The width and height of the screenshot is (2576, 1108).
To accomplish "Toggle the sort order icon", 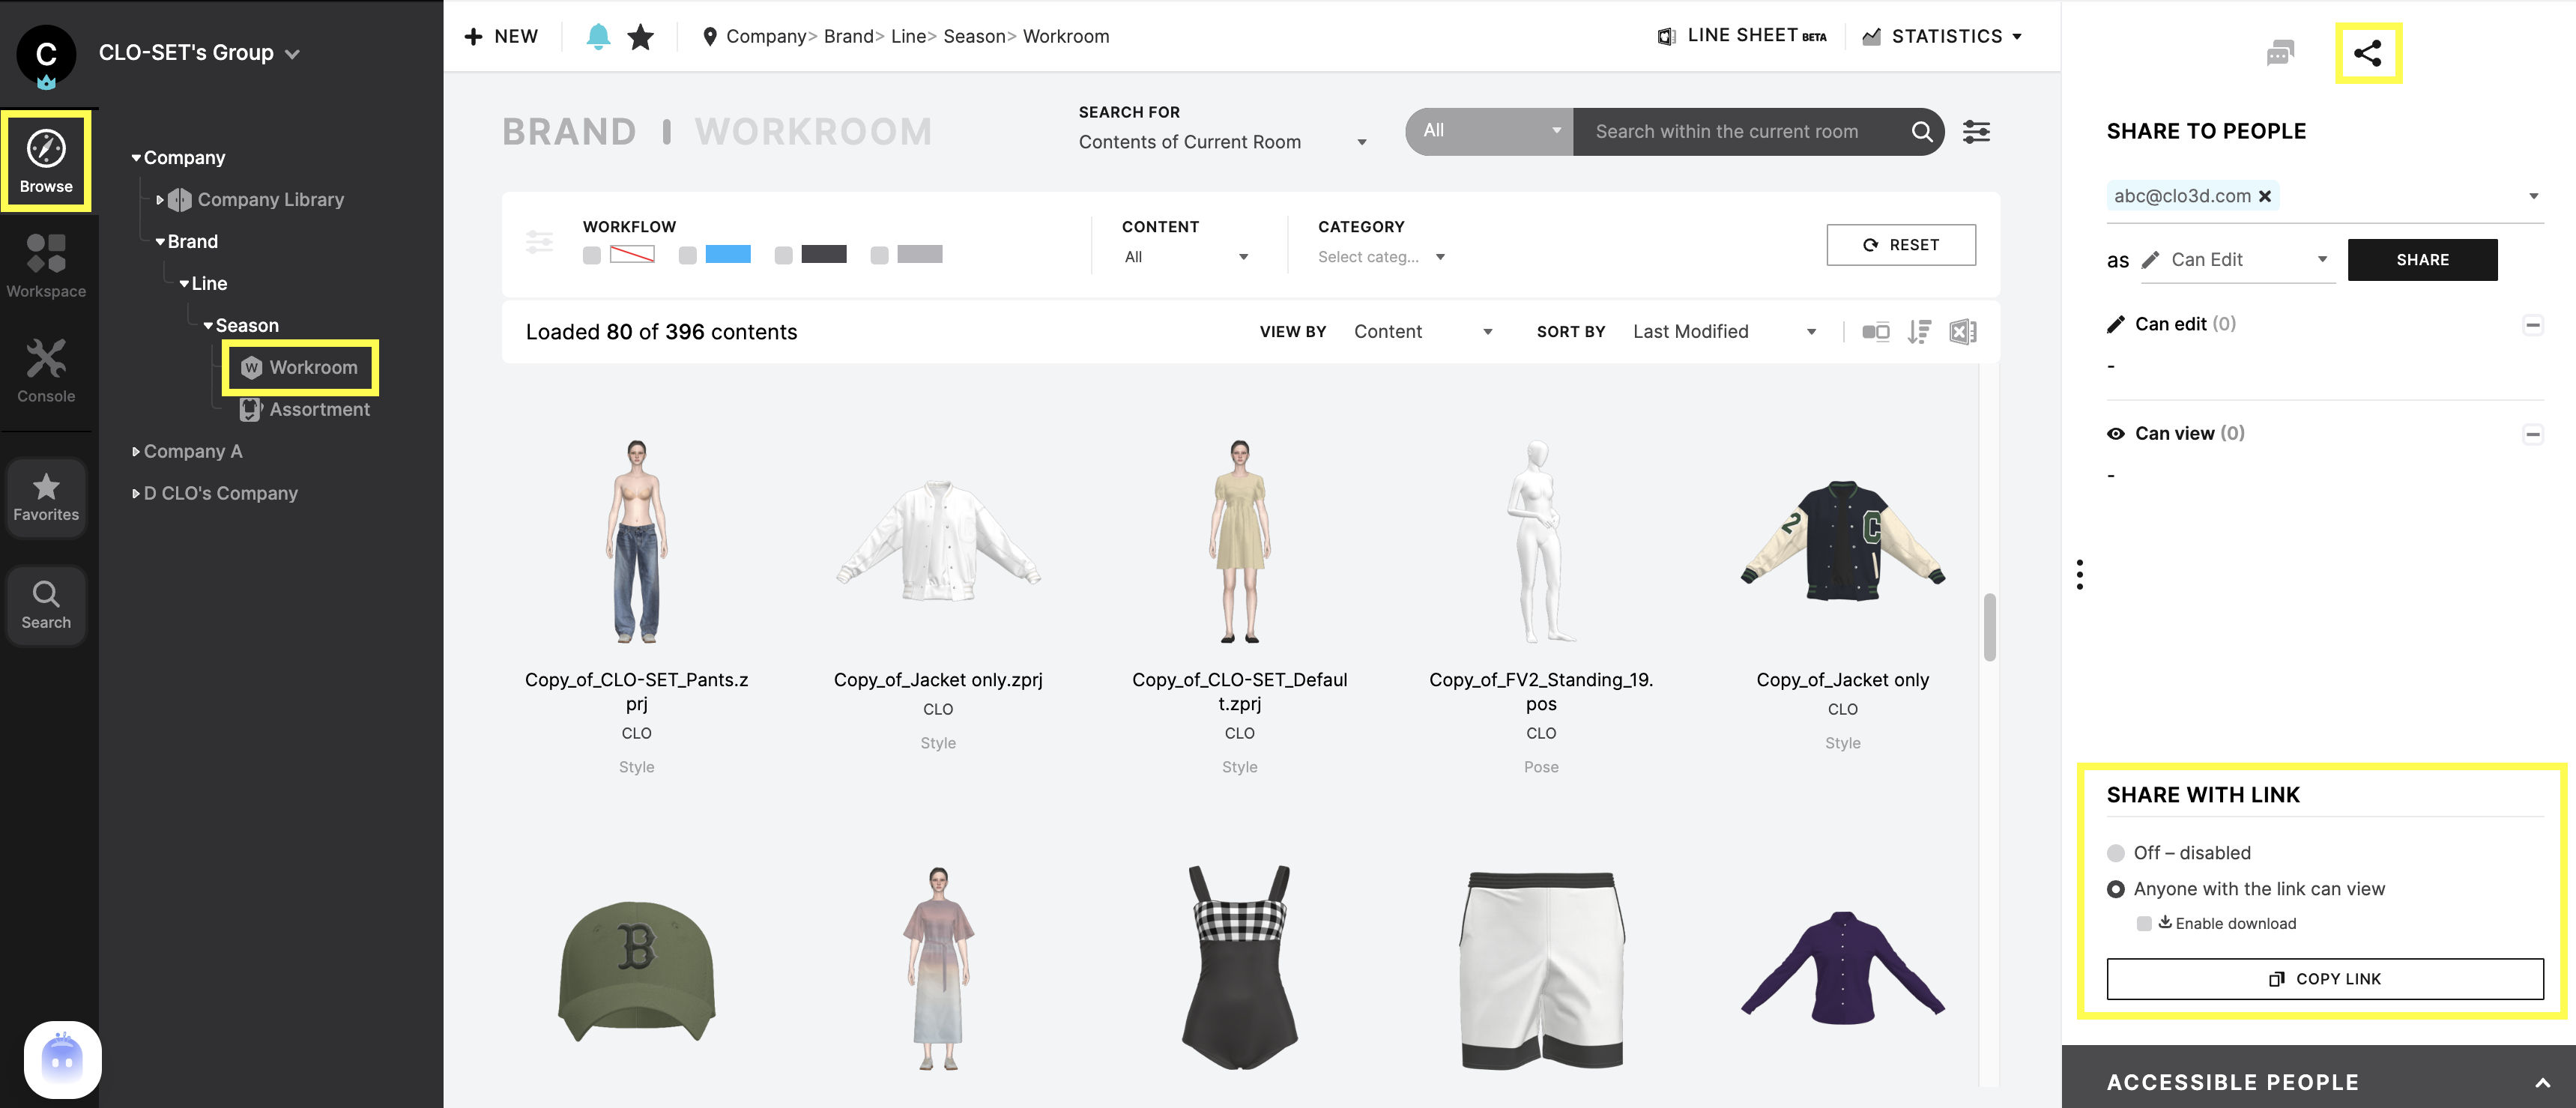I will coord(1918,332).
